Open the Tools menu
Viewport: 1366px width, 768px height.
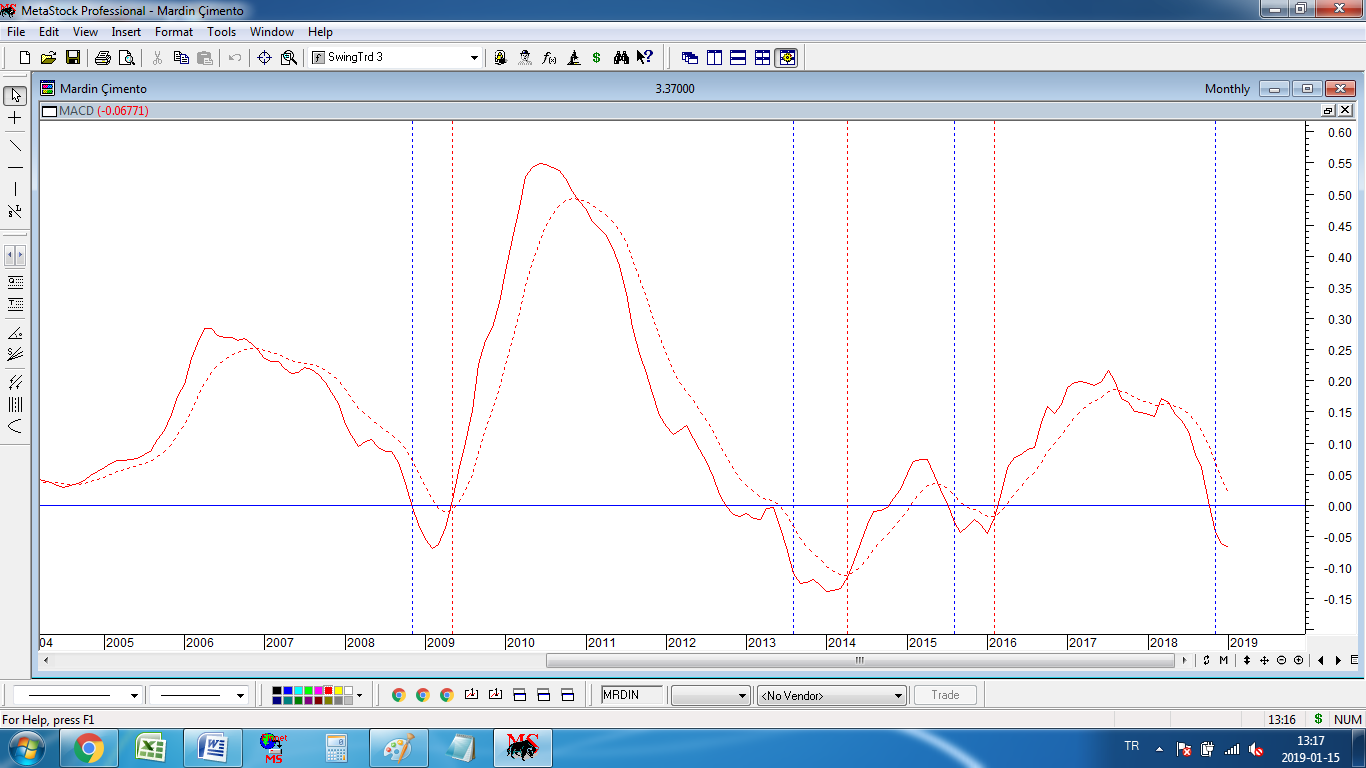(x=222, y=32)
